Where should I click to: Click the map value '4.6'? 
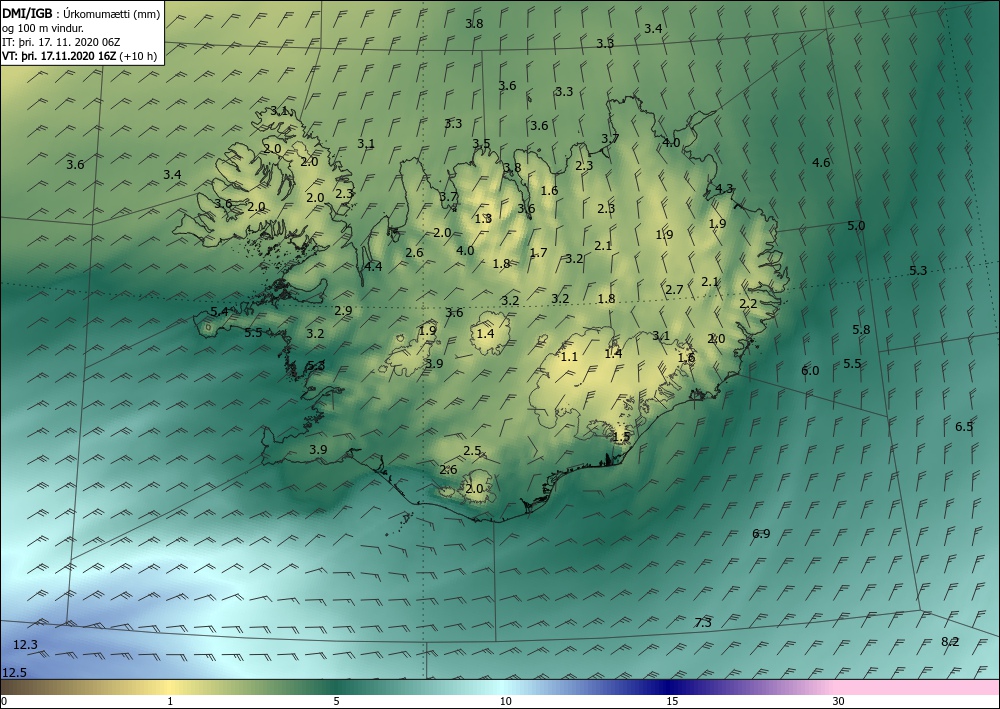(x=821, y=162)
